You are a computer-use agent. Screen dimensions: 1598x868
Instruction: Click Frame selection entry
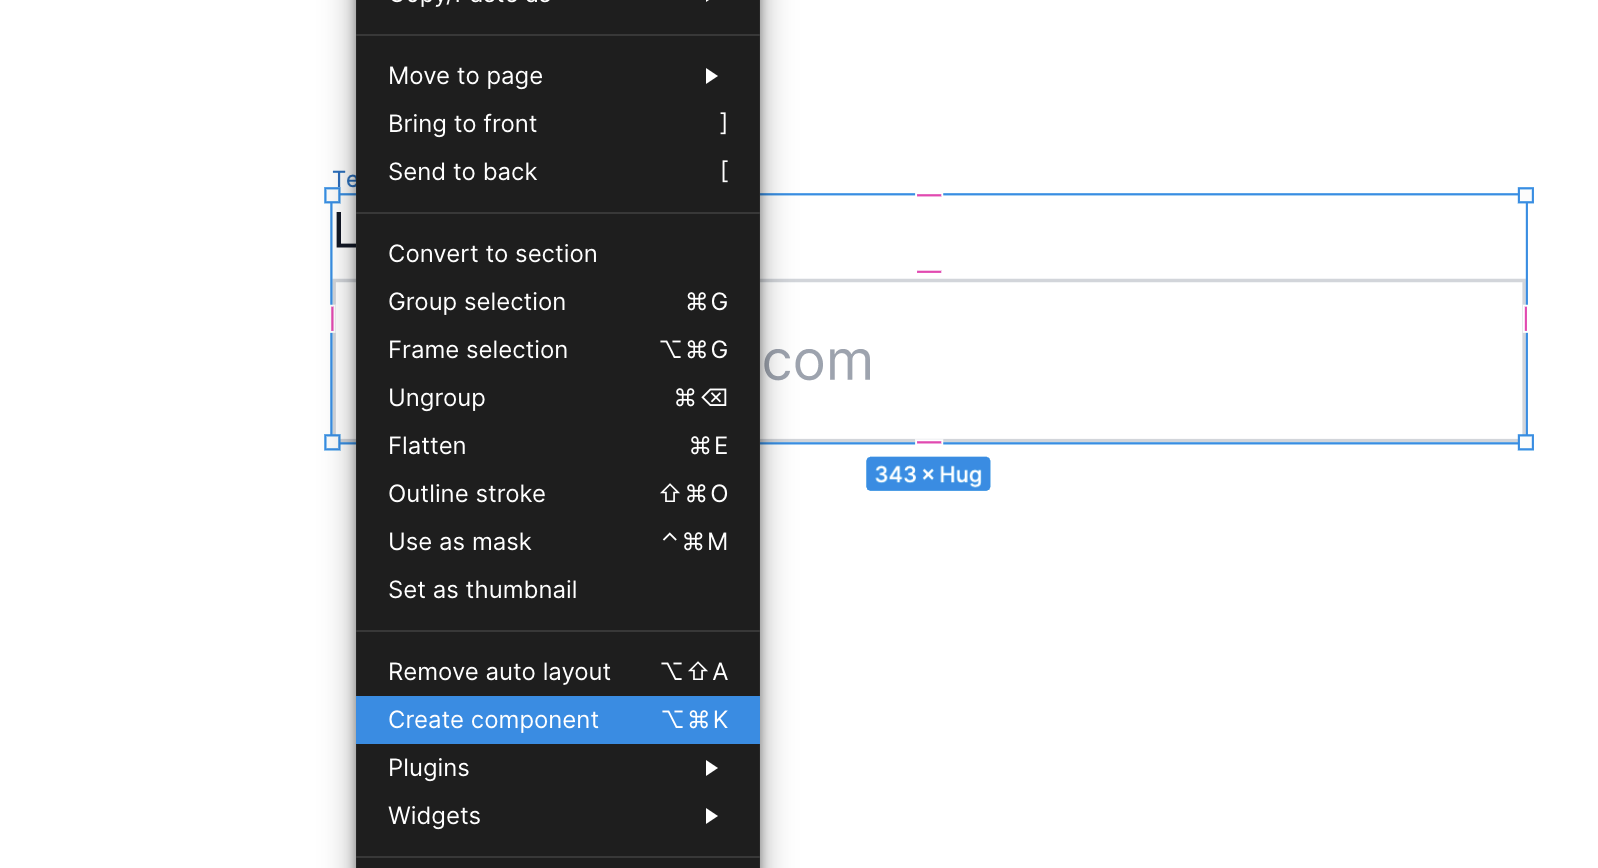tap(478, 350)
